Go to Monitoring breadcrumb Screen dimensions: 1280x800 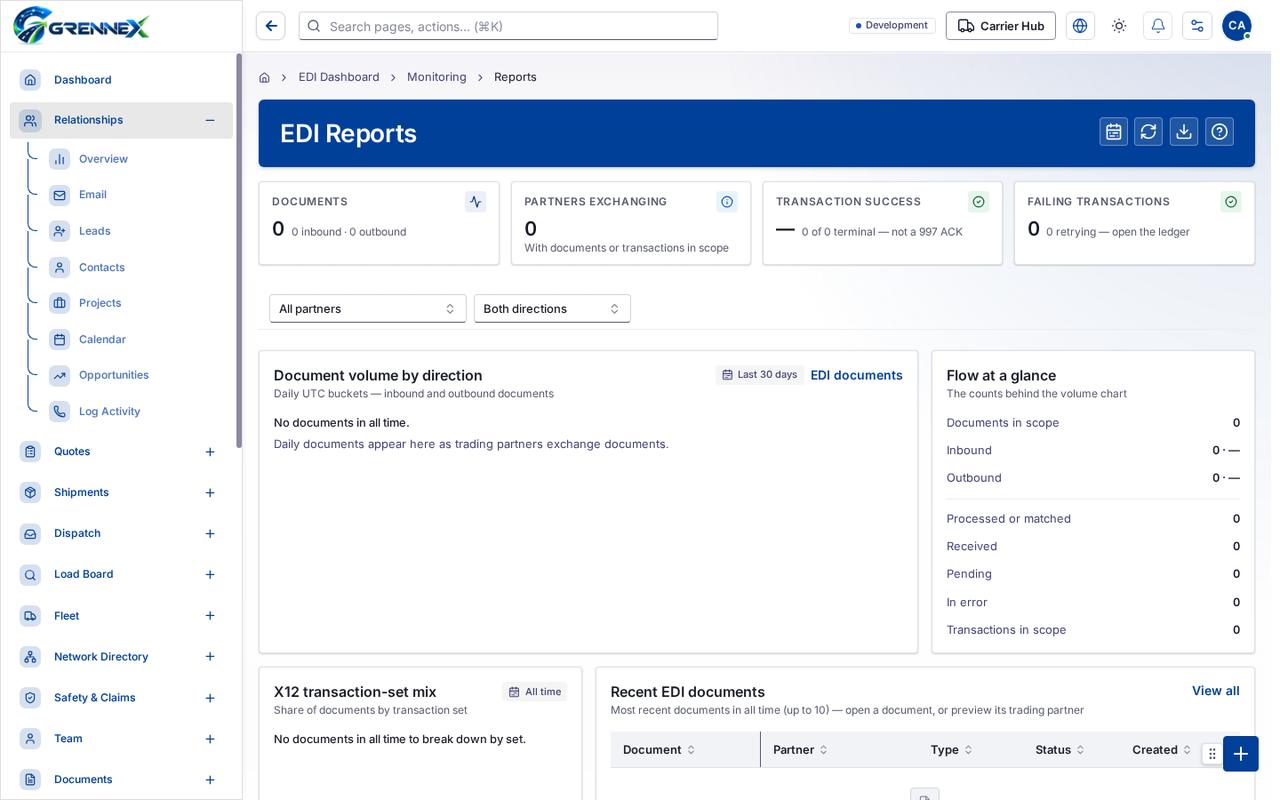[x=437, y=77]
